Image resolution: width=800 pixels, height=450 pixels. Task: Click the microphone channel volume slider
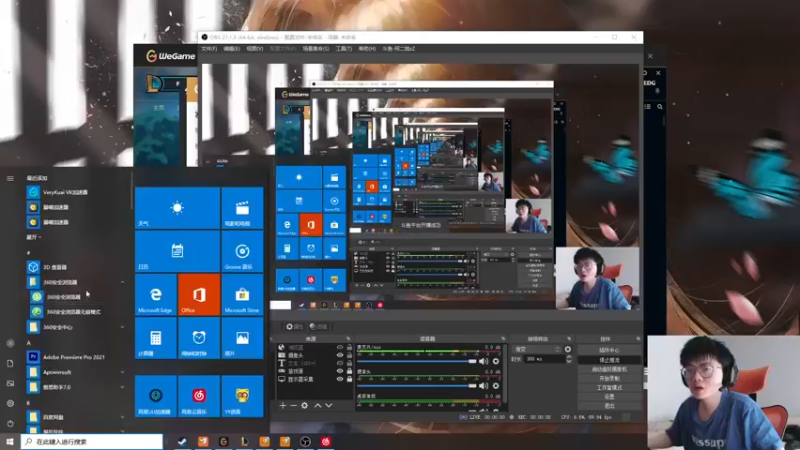click(416, 361)
